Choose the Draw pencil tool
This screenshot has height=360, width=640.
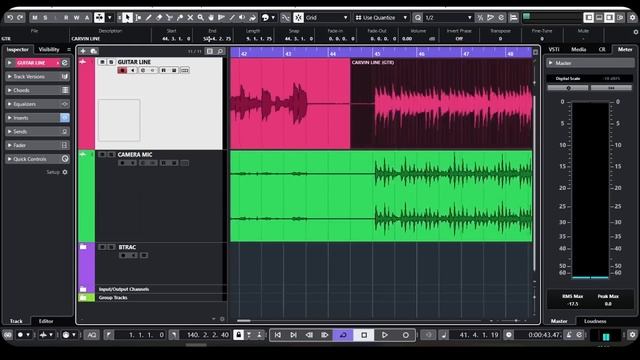148,18
